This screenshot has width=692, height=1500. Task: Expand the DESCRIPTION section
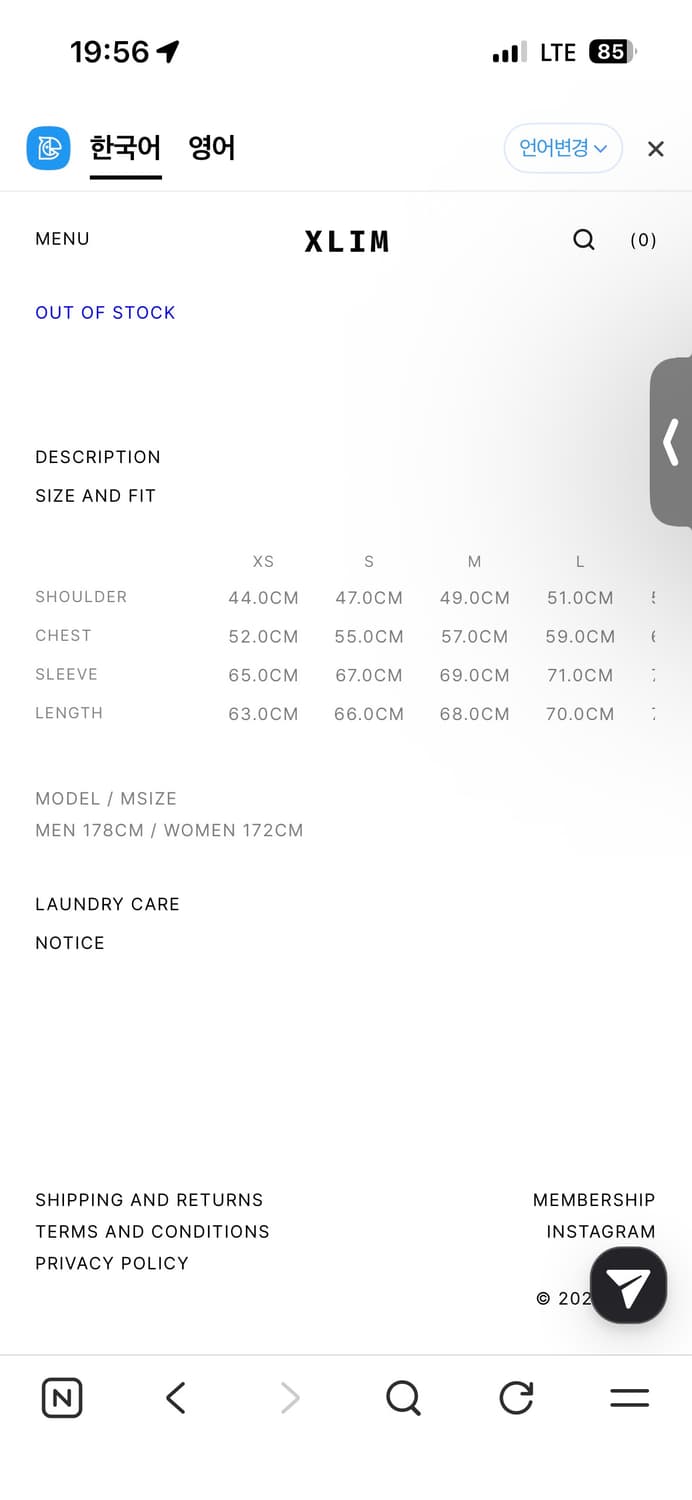coord(98,457)
